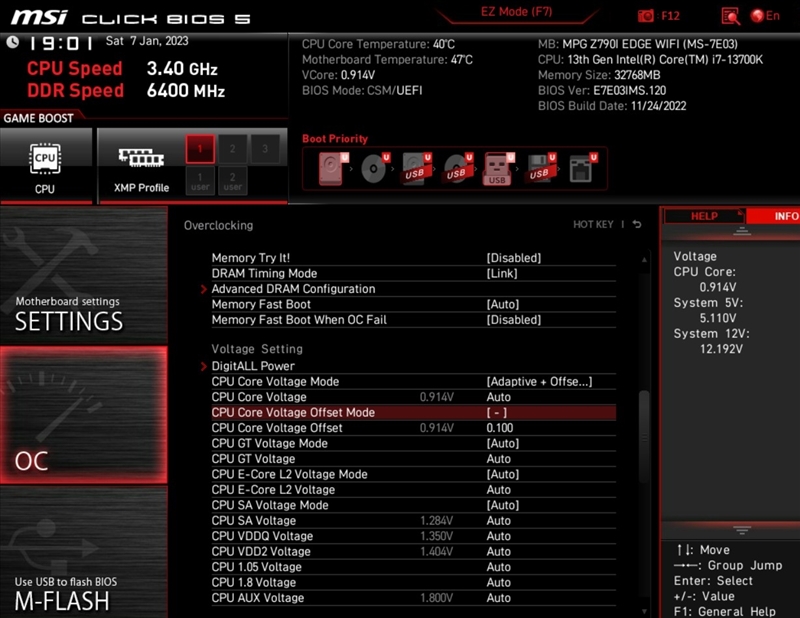Change language via the En globe icon
This screenshot has height=618, width=800.
[765, 16]
